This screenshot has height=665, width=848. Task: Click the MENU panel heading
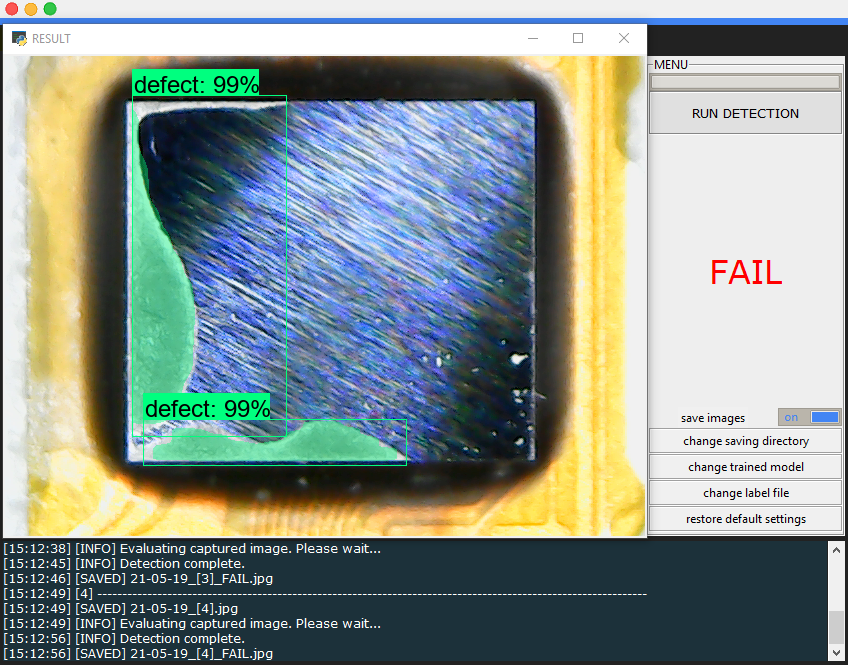pos(671,64)
